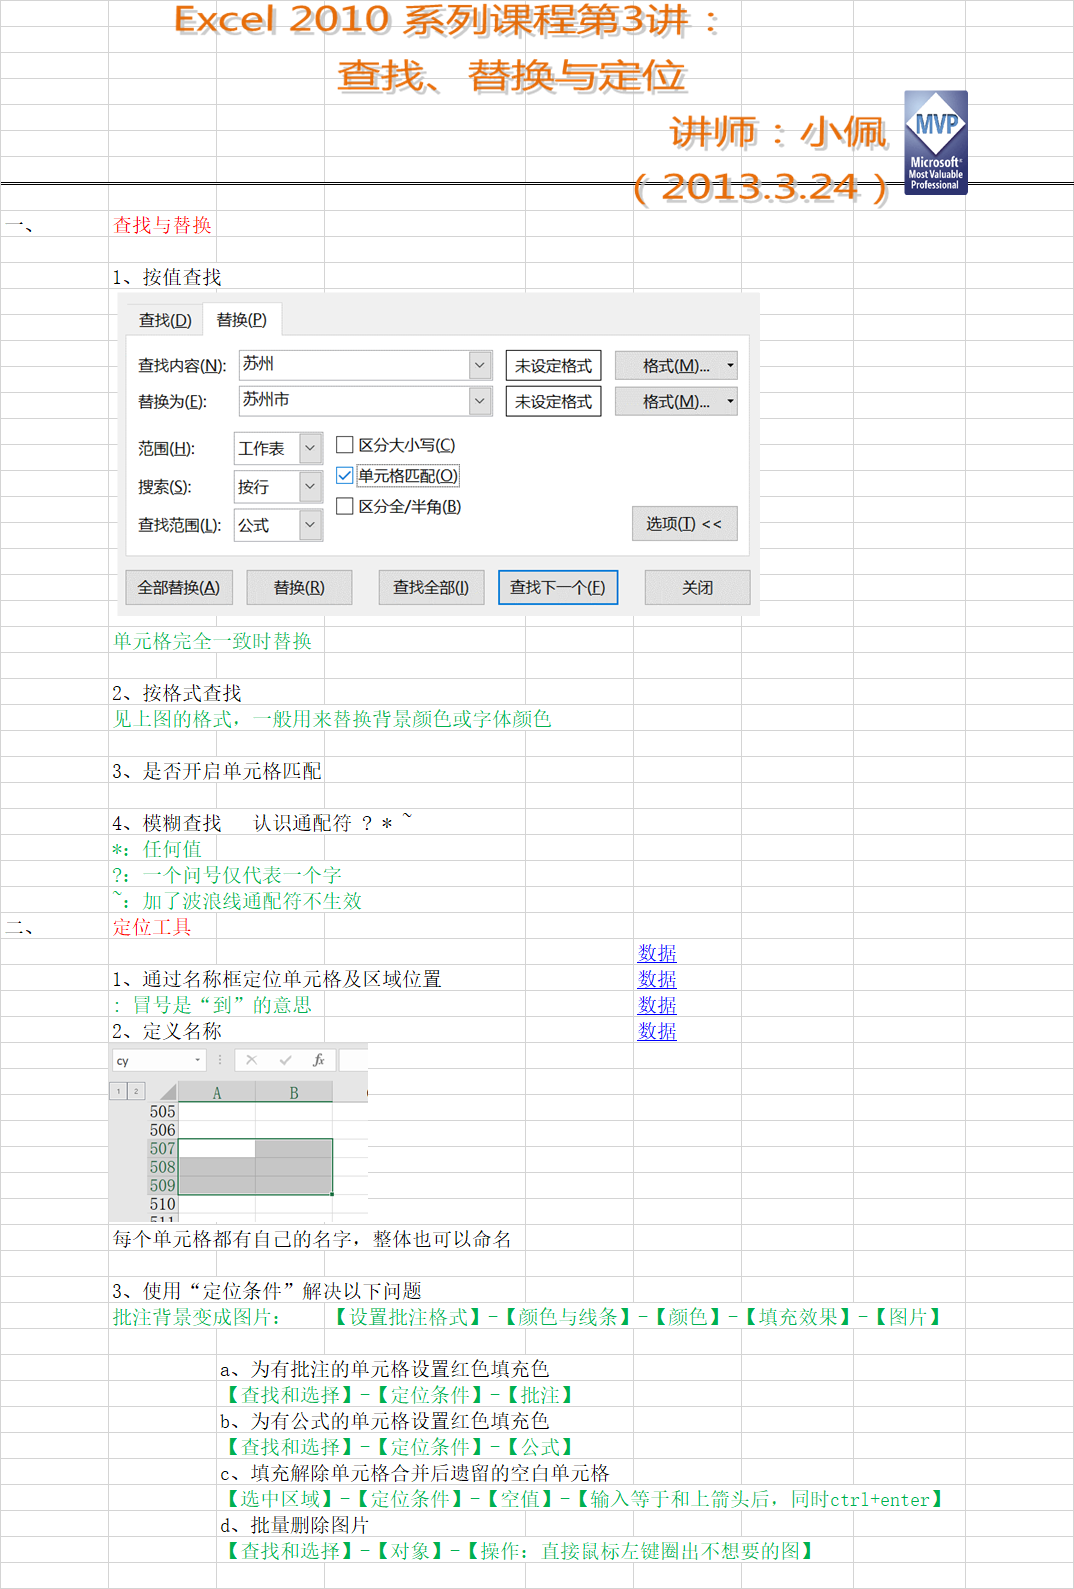1074x1589 pixels.
Task: Uncheck 单元格匹配(O) checkbox
Action: pyautogui.click(x=345, y=476)
